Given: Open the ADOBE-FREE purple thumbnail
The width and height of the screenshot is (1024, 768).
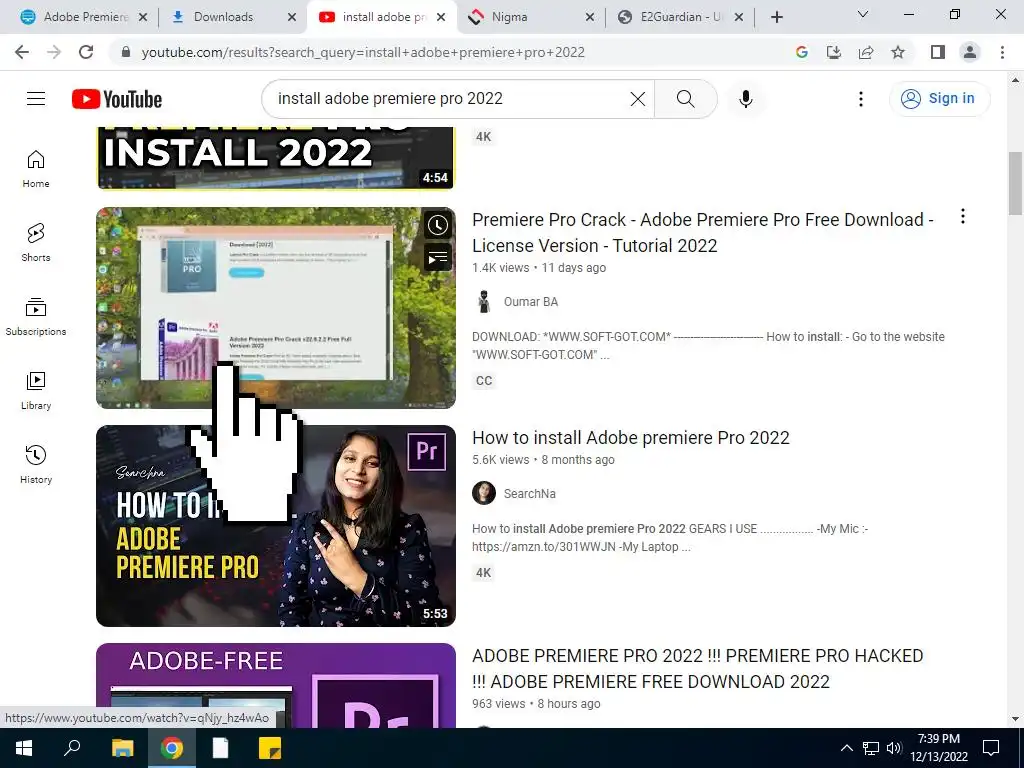Looking at the screenshot, I should 276,685.
